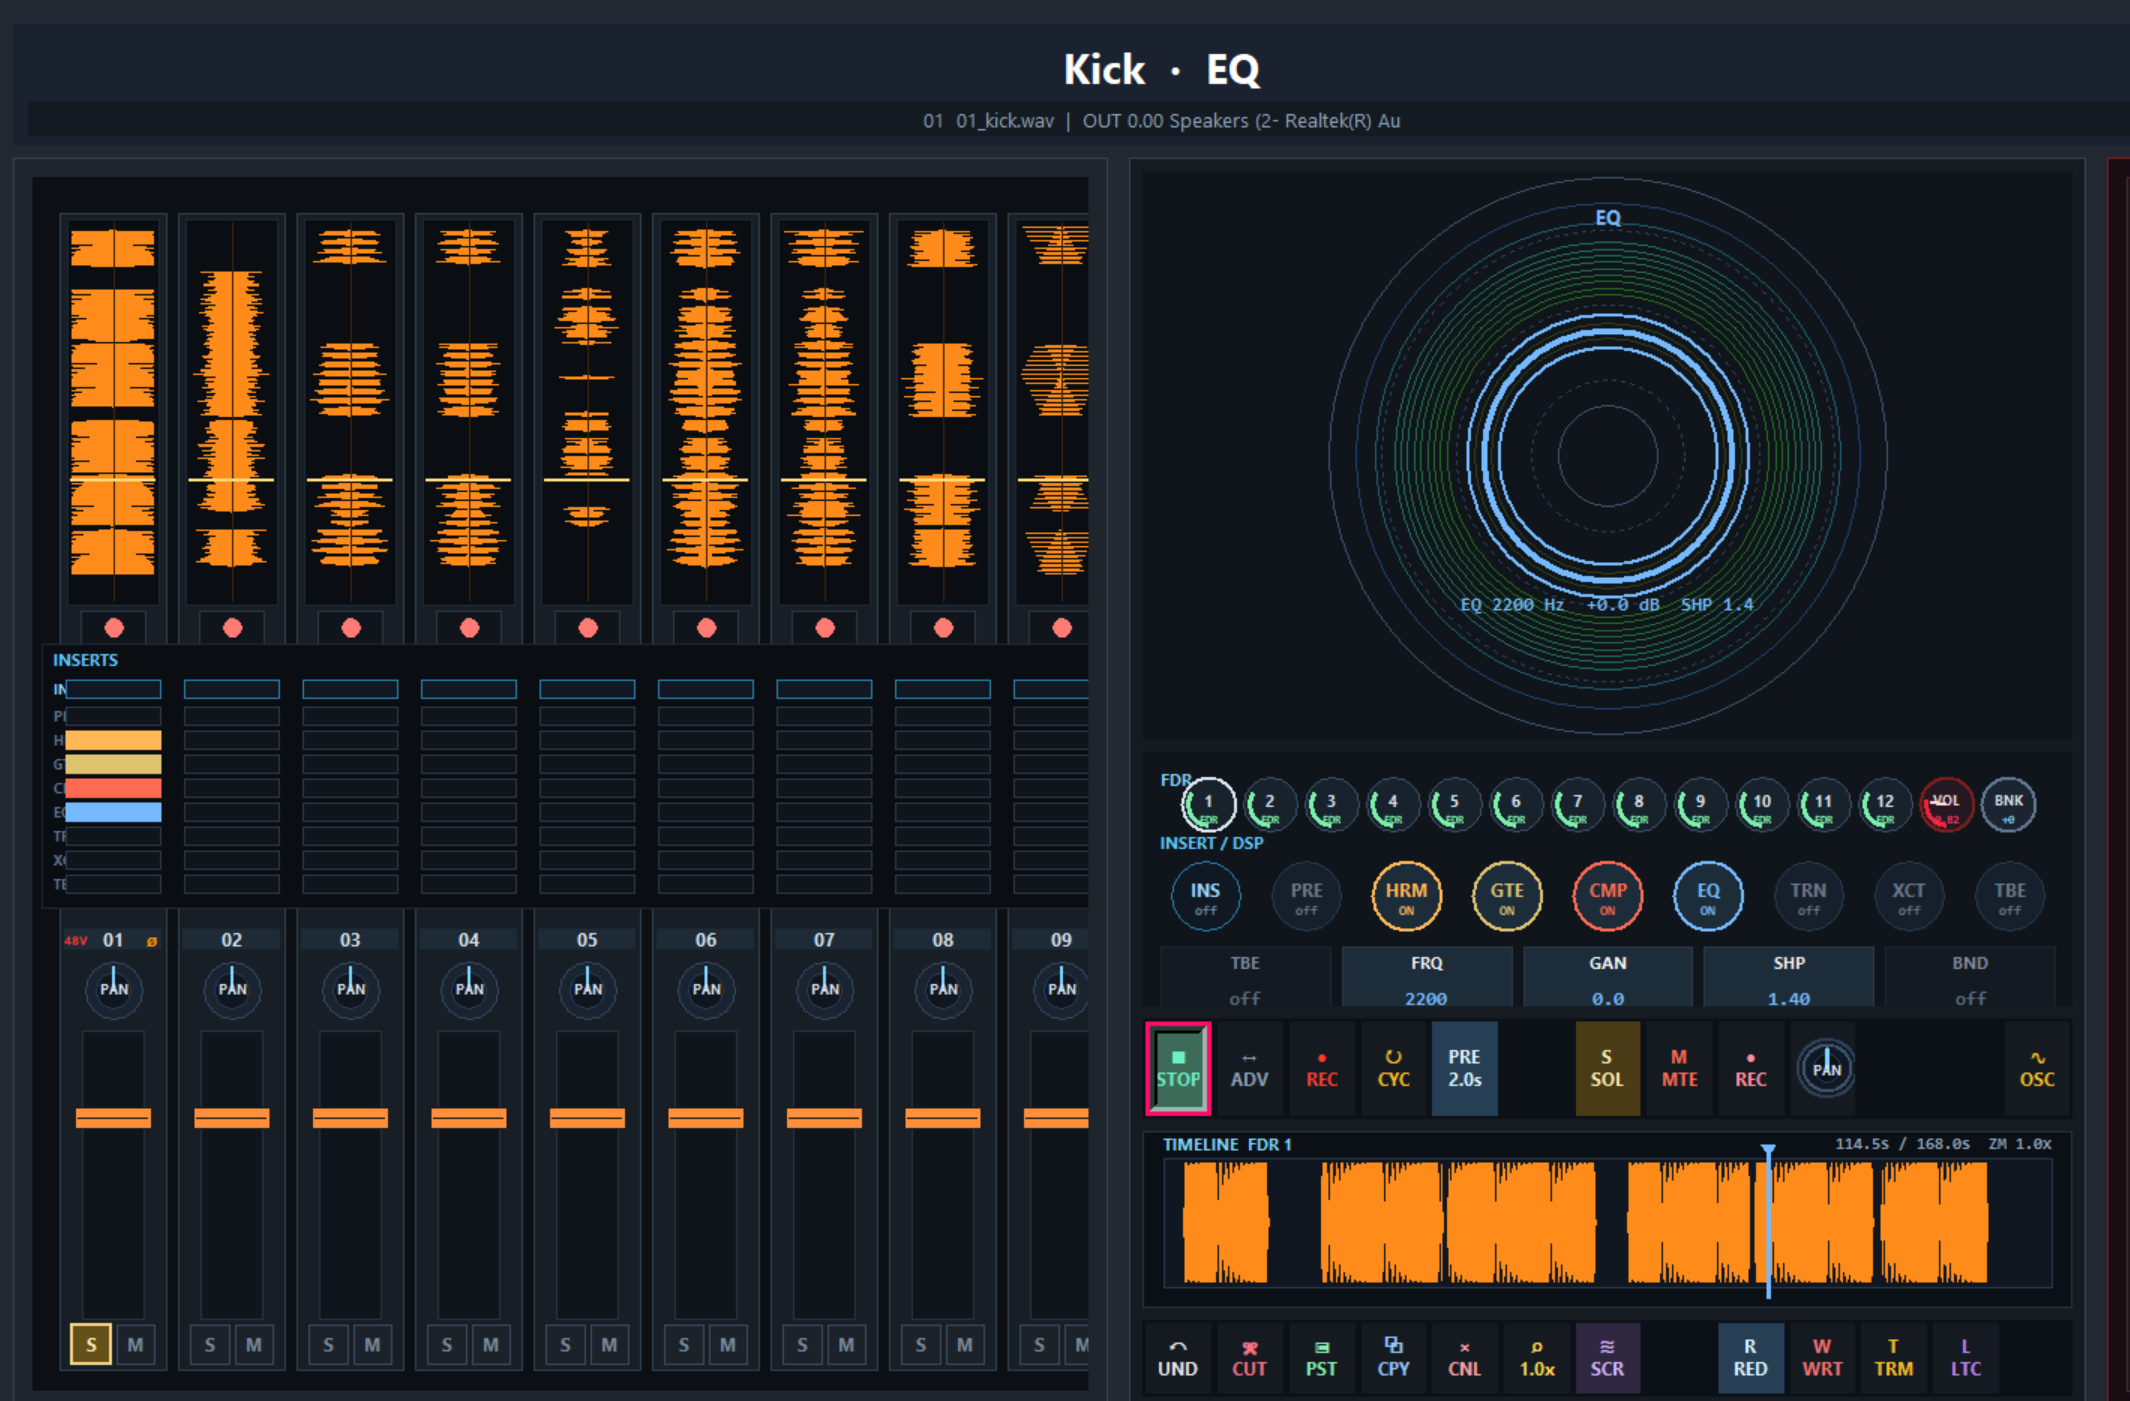This screenshot has width=2130, height=1401.
Task: Click the CUT scissors button
Action: (1249, 1358)
